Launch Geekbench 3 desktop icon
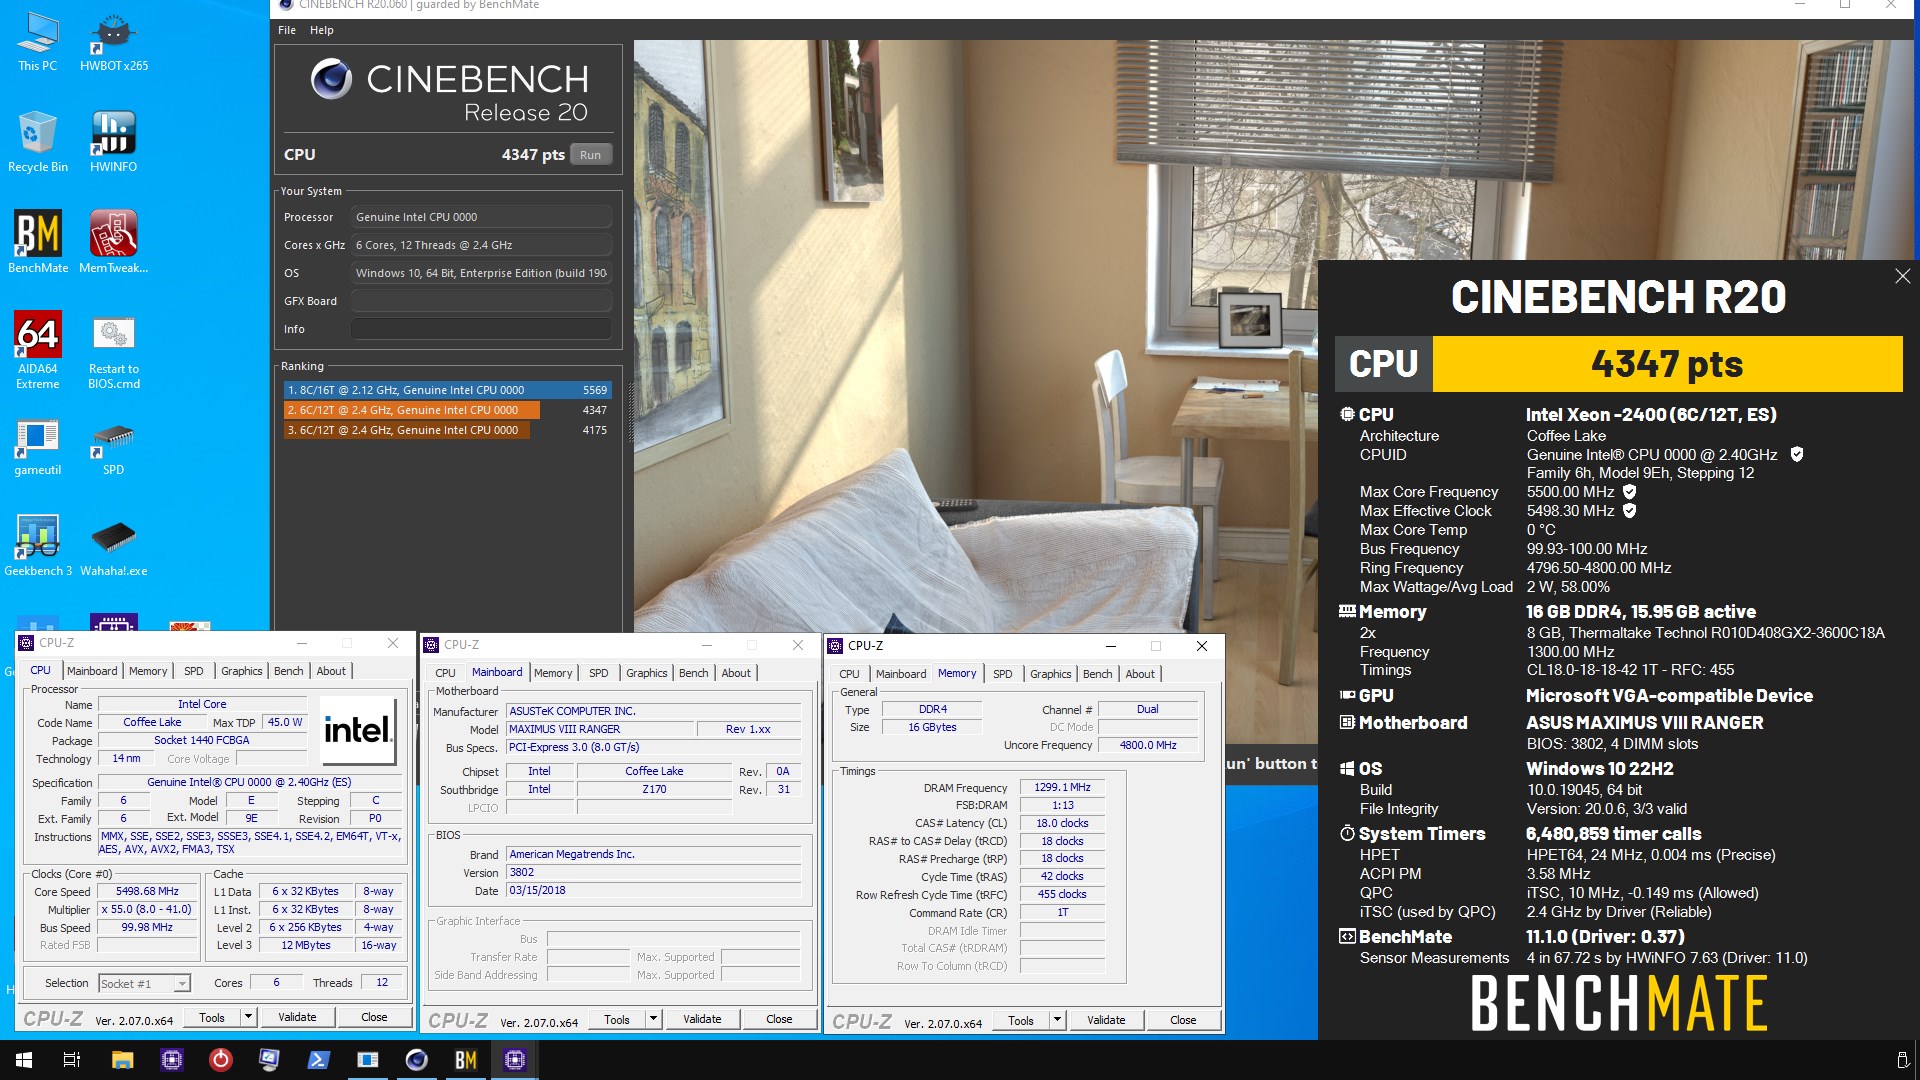 (x=38, y=546)
